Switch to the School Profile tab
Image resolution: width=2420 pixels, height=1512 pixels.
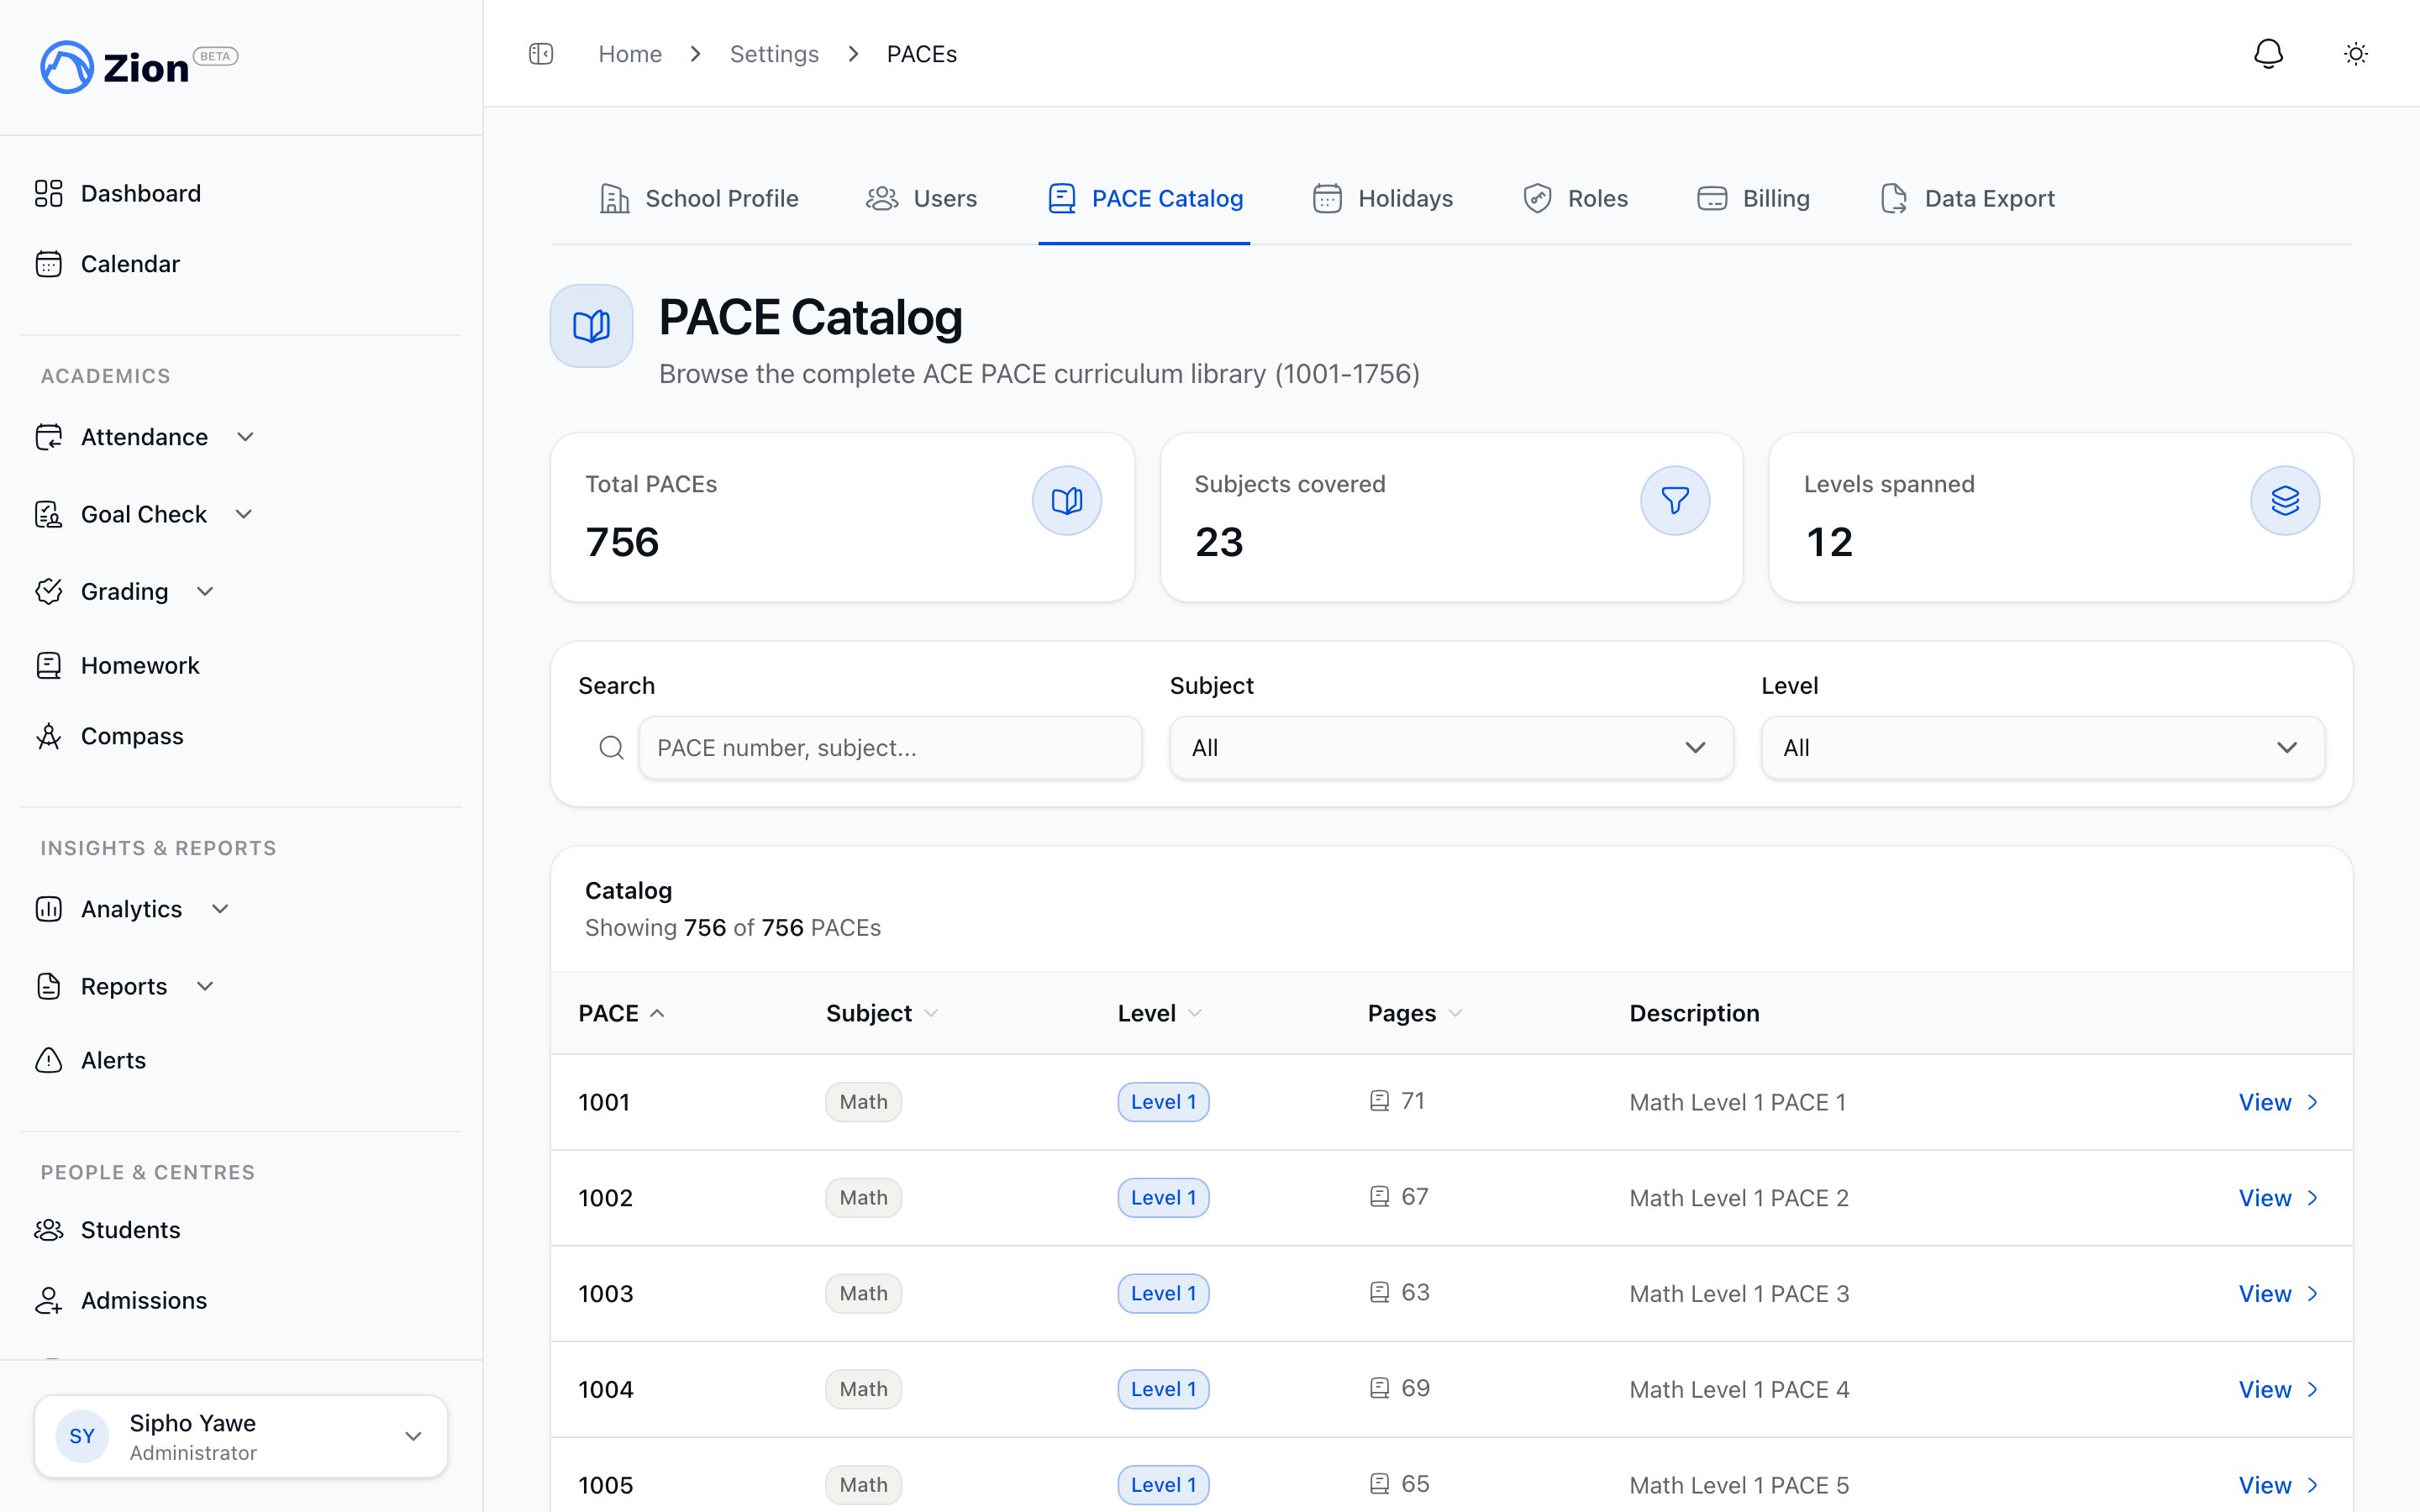click(x=699, y=198)
